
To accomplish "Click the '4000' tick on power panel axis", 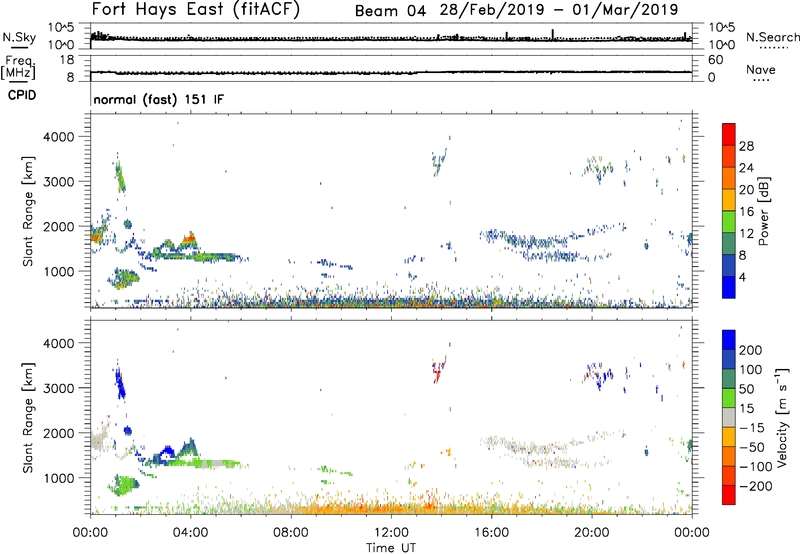I will (x=58, y=137).
